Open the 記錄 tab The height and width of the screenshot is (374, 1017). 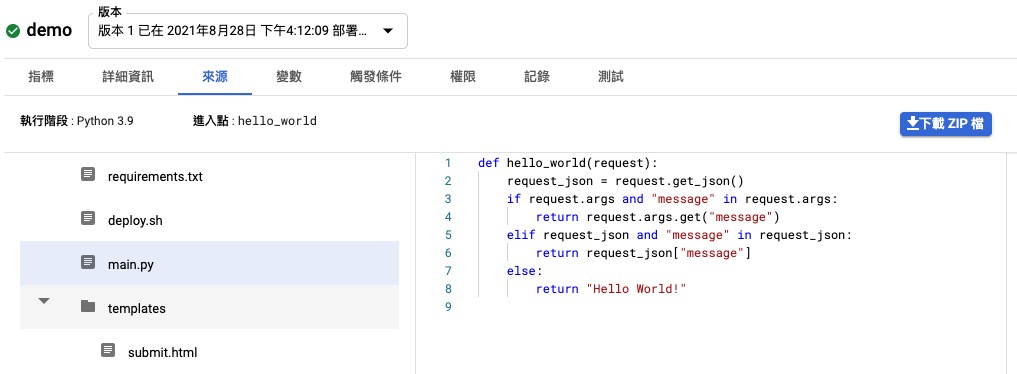point(537,76)
